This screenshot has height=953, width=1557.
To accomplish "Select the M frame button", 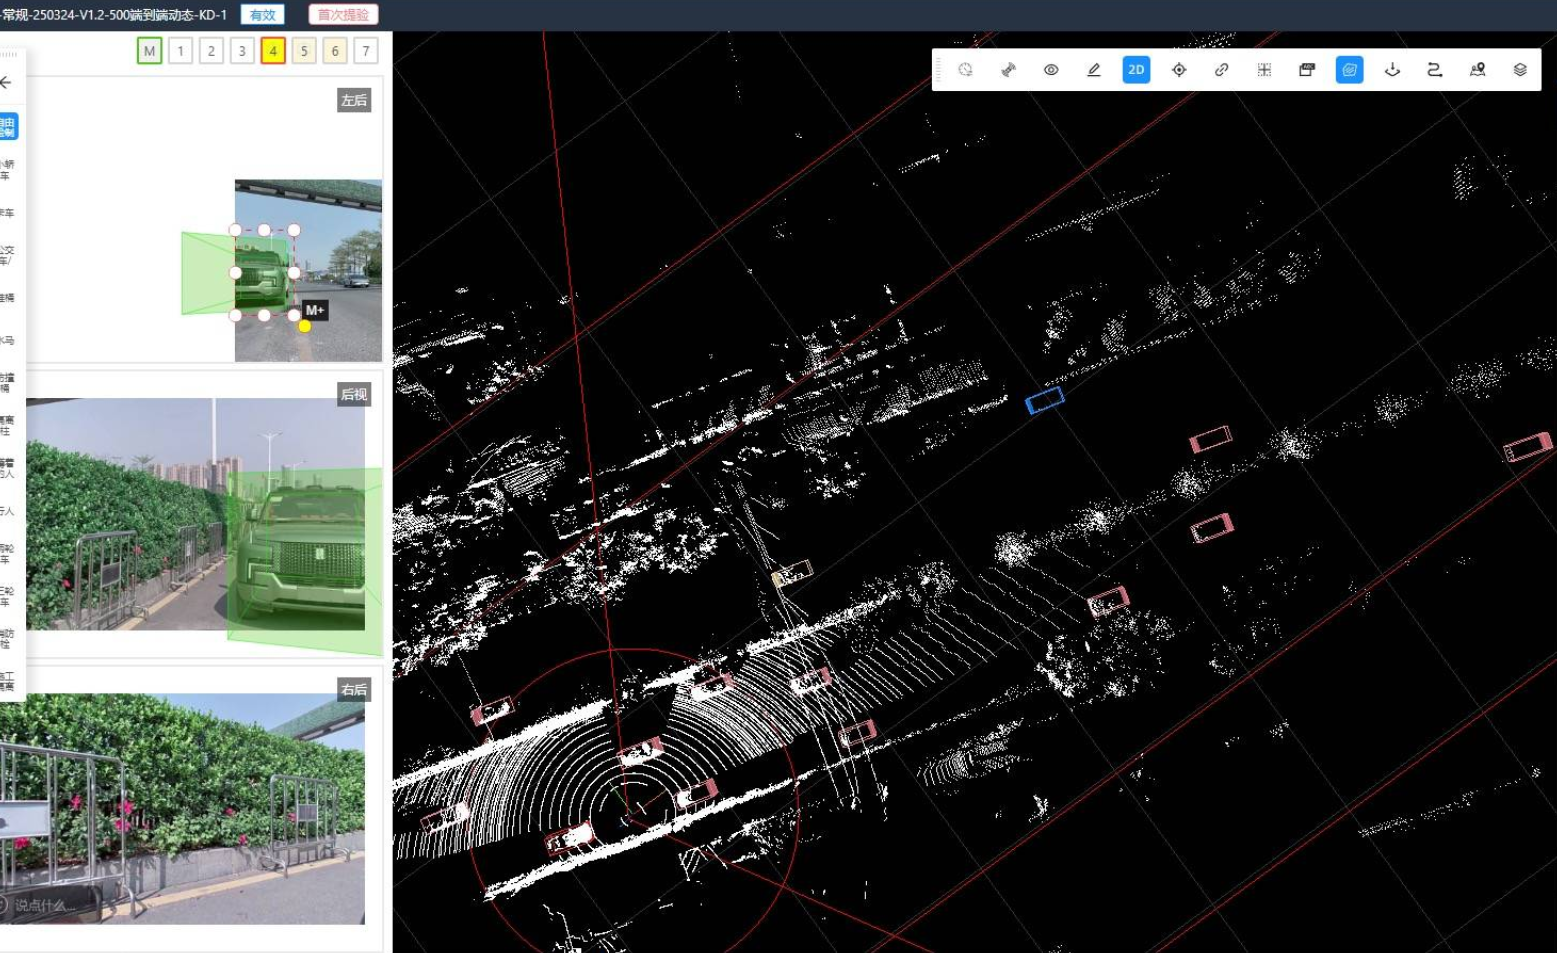I will pos(149,51).
